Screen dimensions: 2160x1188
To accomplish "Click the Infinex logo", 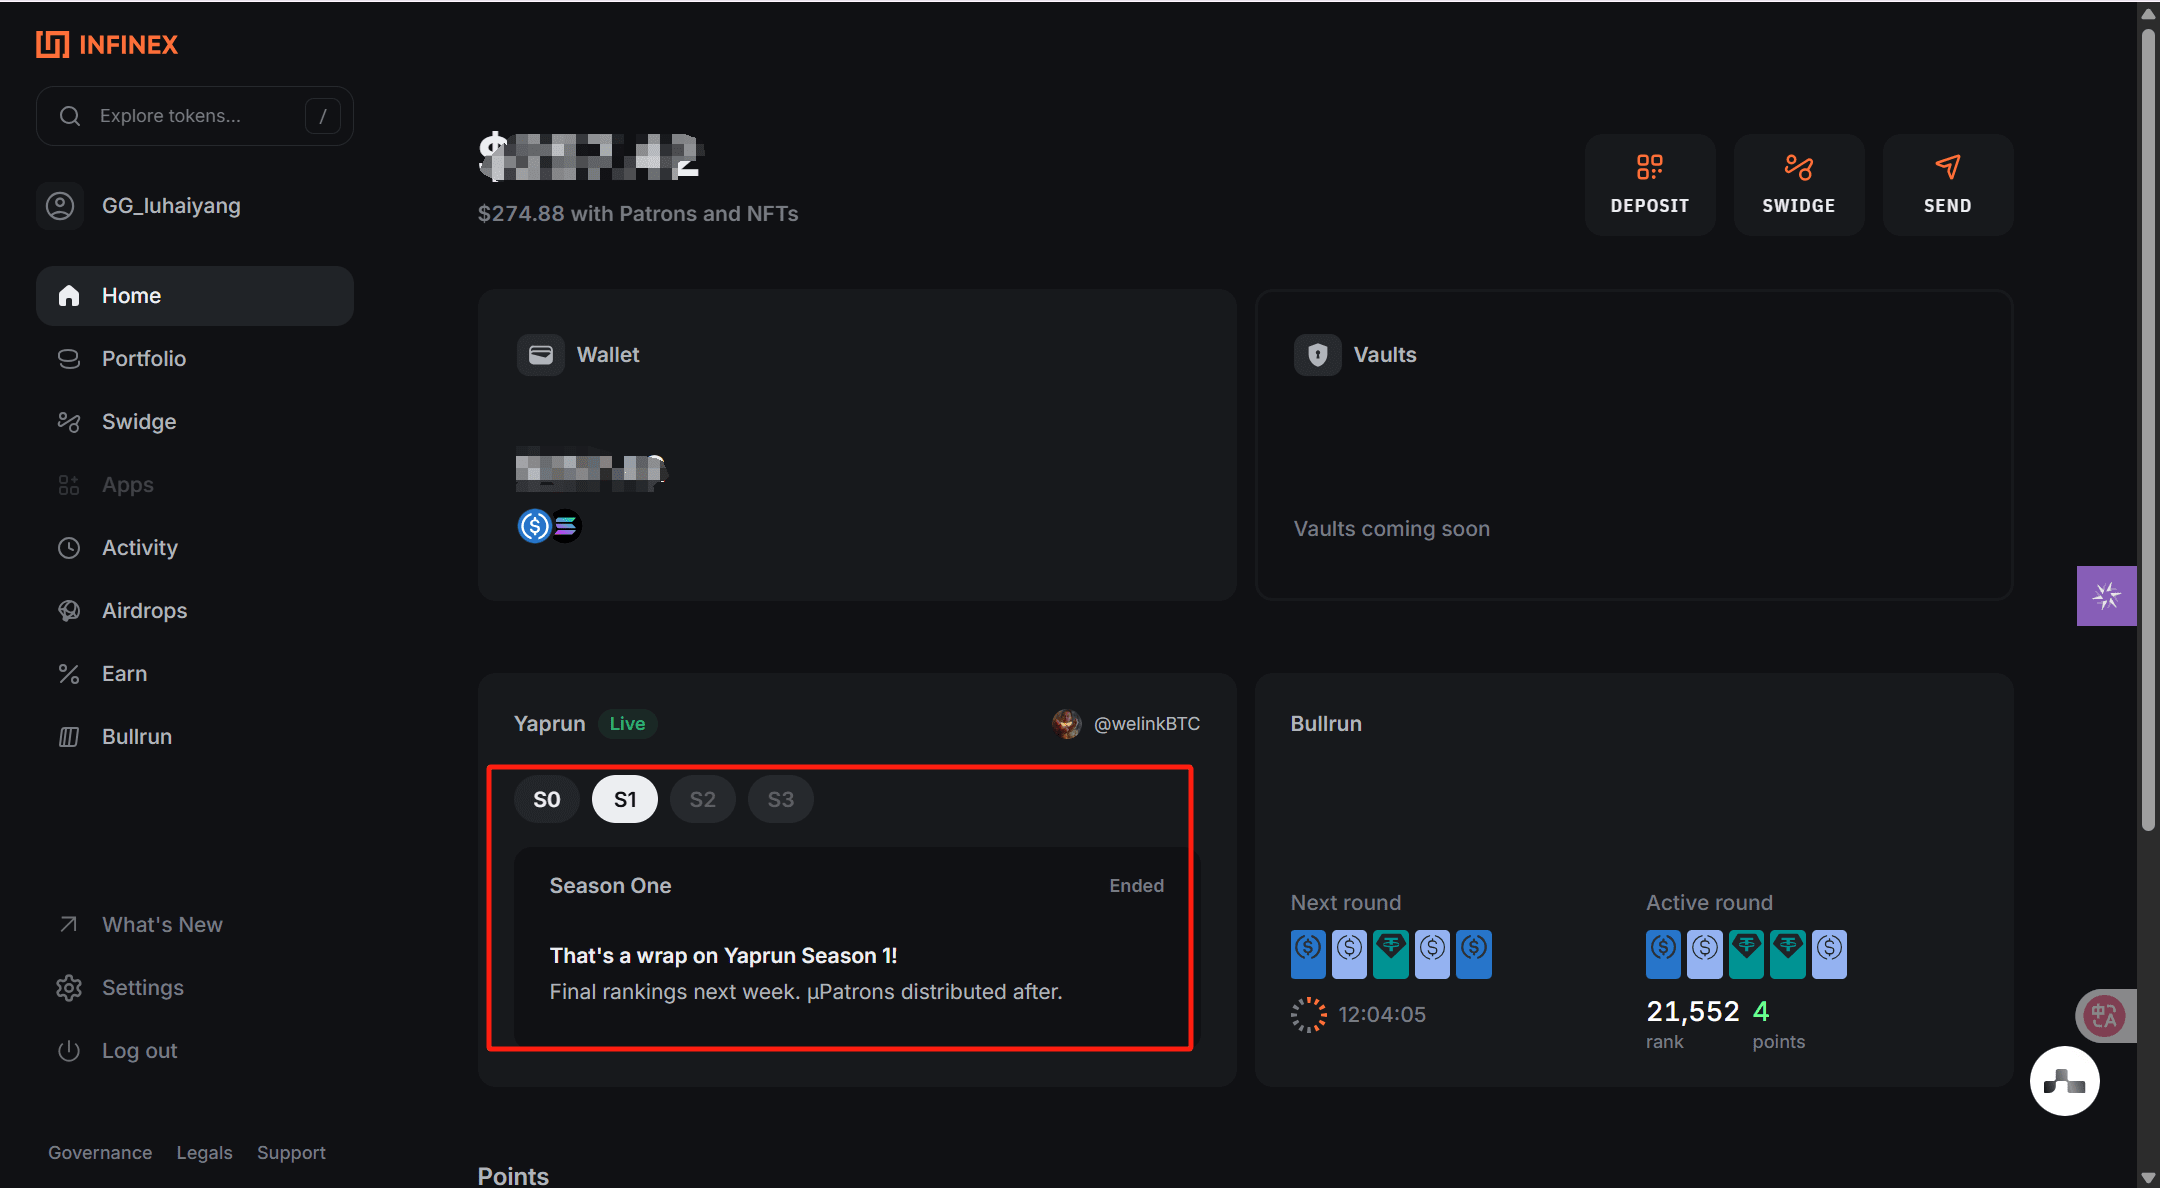I will (x=107, y=44).
